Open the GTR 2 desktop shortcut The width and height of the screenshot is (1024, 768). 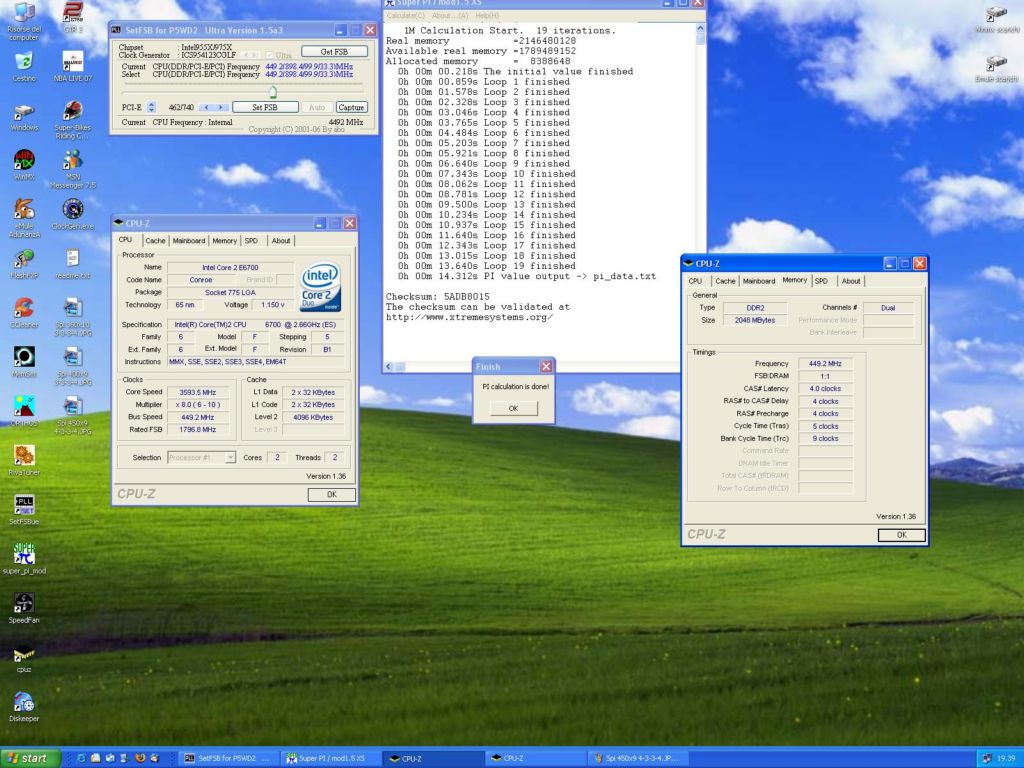click(x=72, y=18)
